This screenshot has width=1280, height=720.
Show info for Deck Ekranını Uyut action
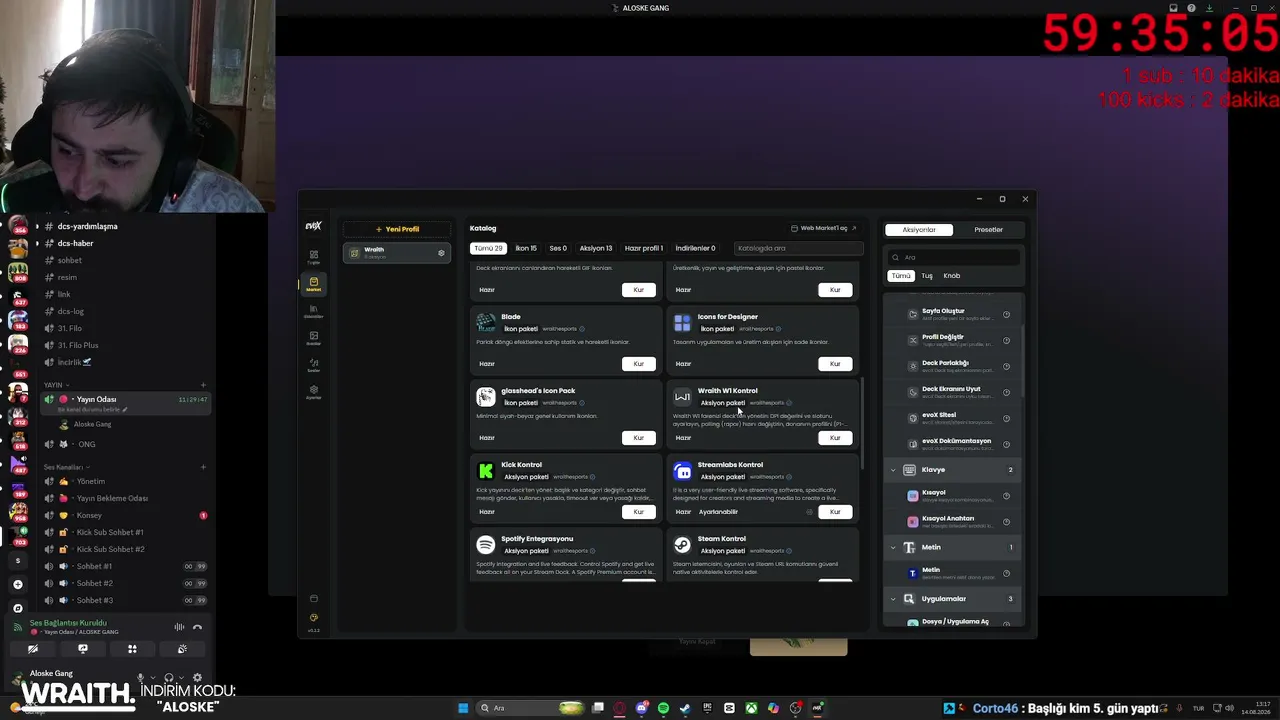(1006, 392)
